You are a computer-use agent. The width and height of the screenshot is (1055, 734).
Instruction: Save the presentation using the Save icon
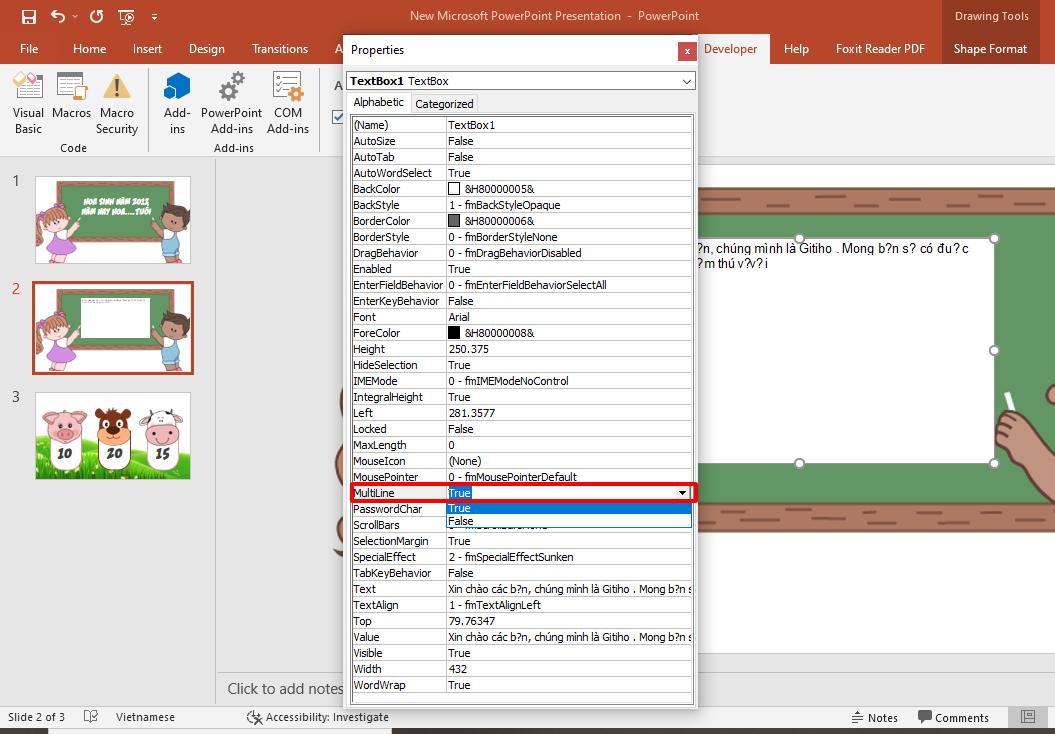[28, 16]
